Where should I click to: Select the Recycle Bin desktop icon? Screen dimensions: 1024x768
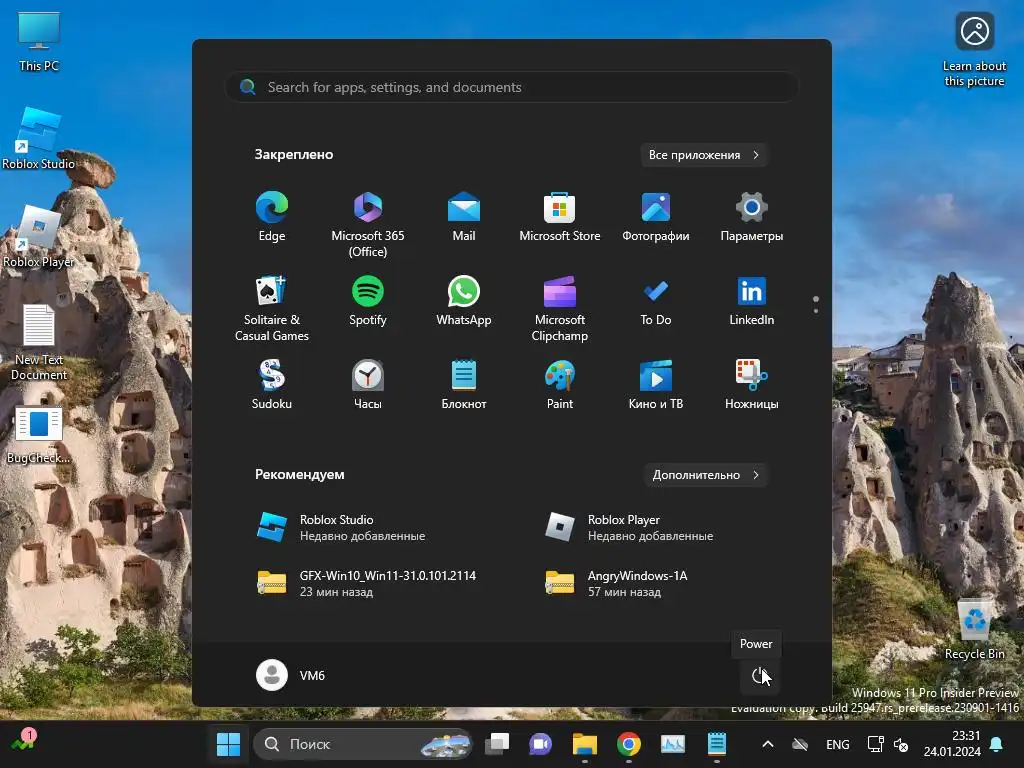tap(974, 629)
